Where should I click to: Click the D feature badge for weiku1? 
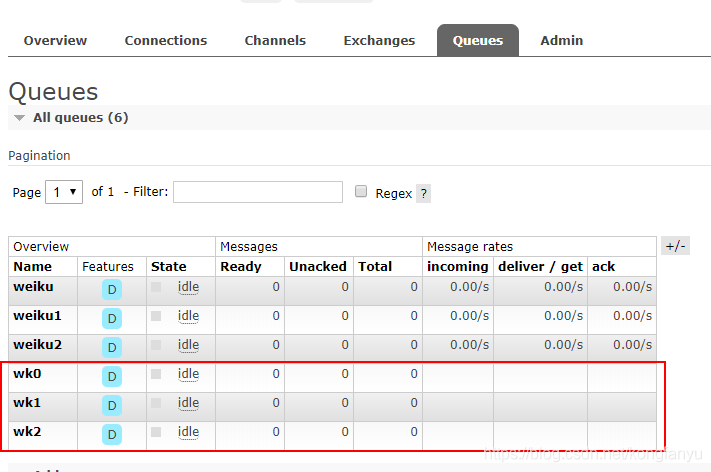[112, 318]
